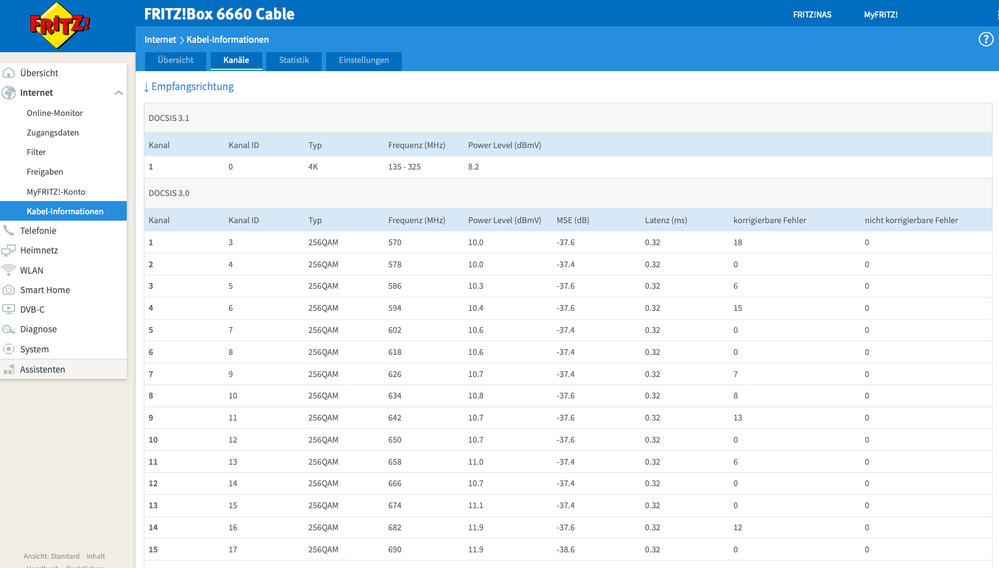This screenshot has height=568, width=999.
Task: Click the MSE value -38.6
Action: point(566,550)
